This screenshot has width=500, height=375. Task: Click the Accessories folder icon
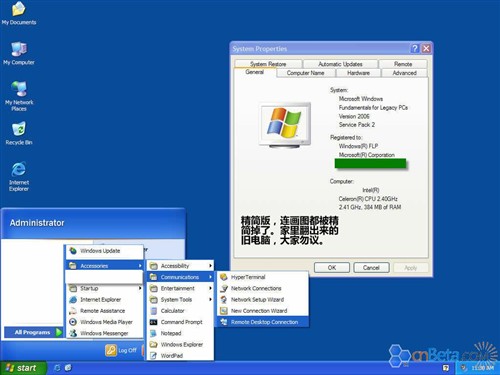coord(73,266)
